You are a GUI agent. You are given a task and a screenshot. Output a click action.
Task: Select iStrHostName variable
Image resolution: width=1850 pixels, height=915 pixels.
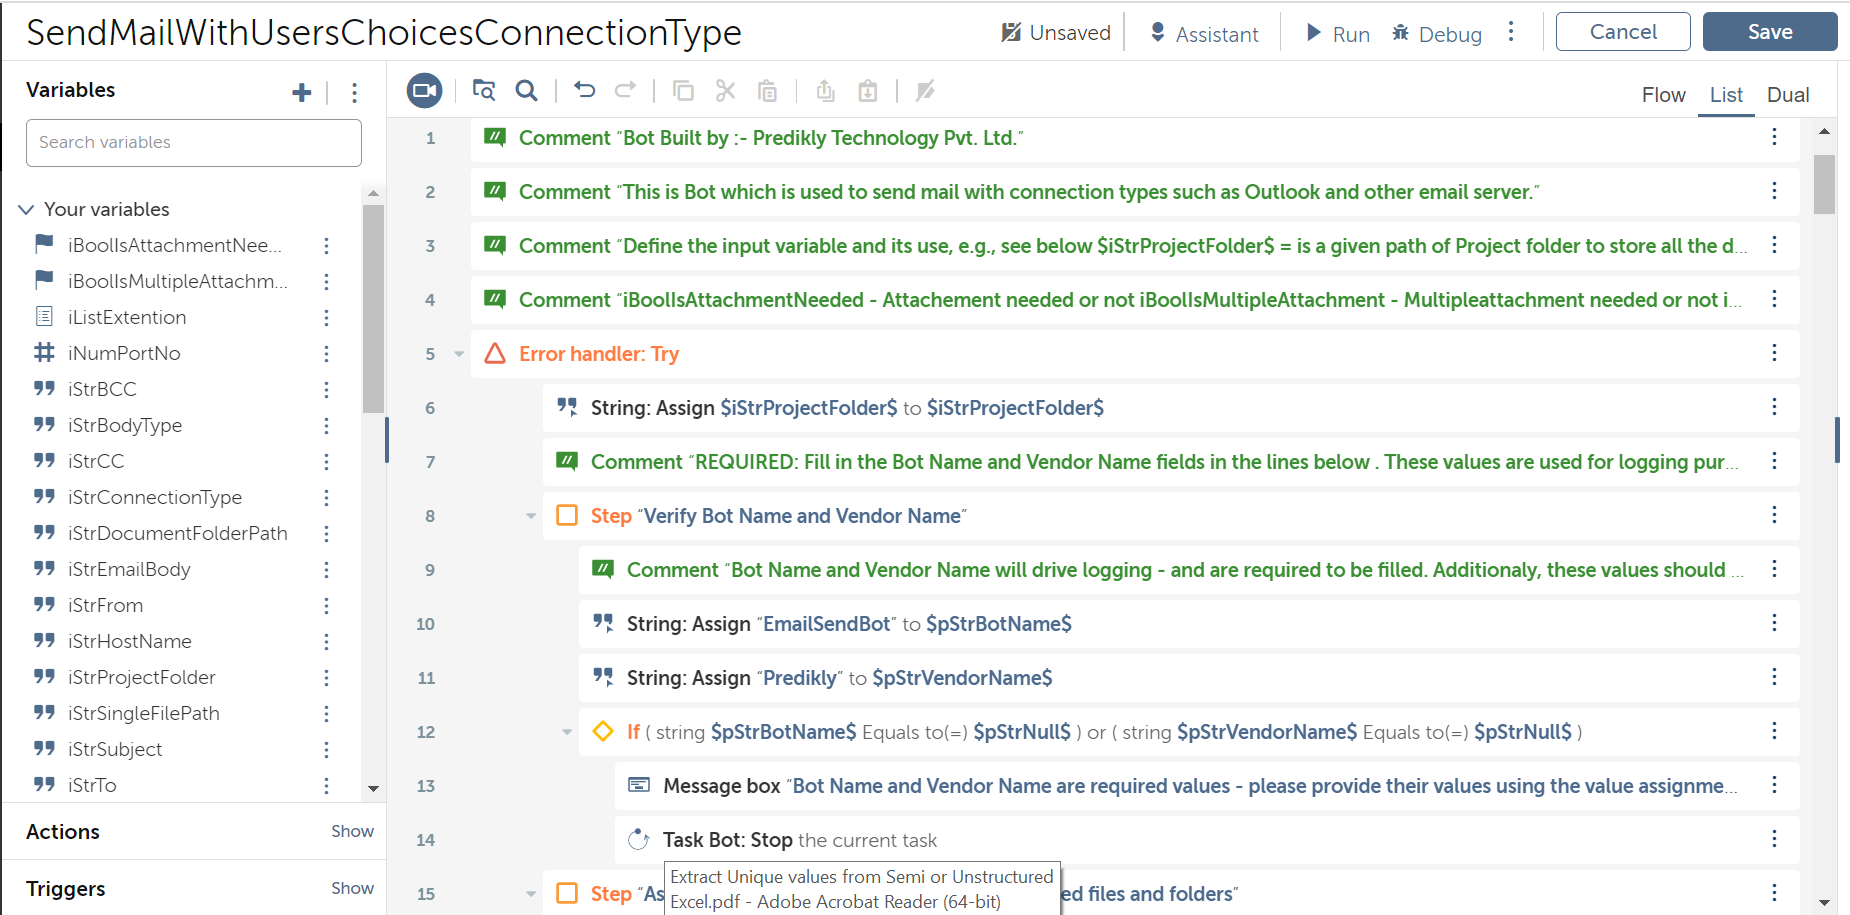coord(130,641)
